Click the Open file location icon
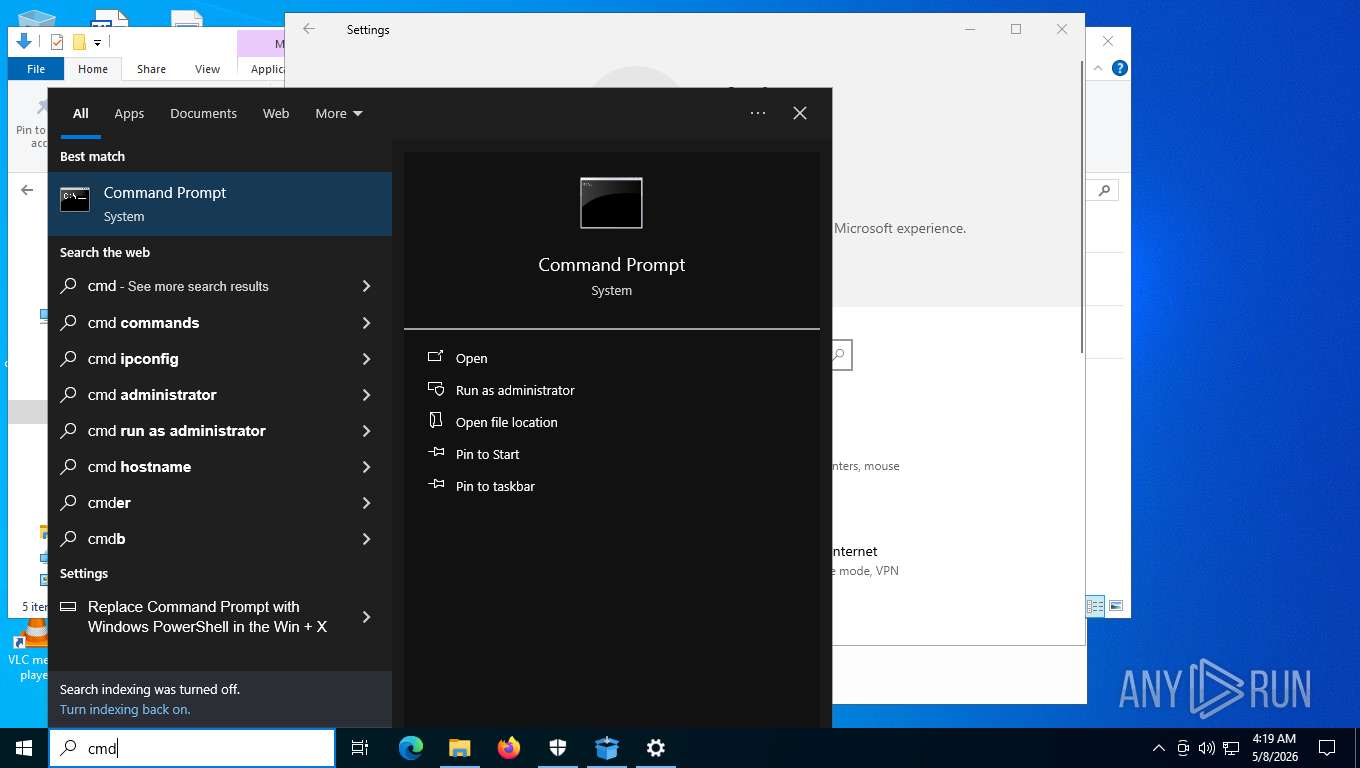The height and width of the screenshot is (768, 1360). 436,421
